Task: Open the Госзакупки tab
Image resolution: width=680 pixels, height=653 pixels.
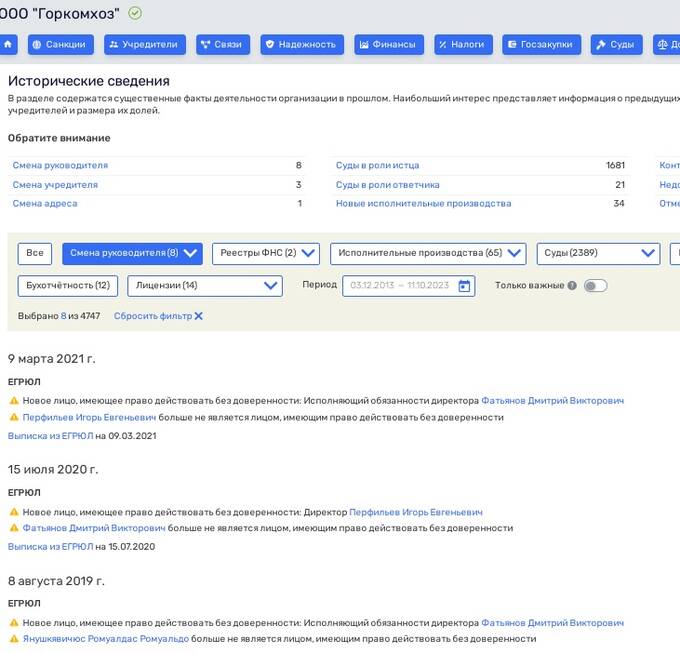Action: pos(542,44)
